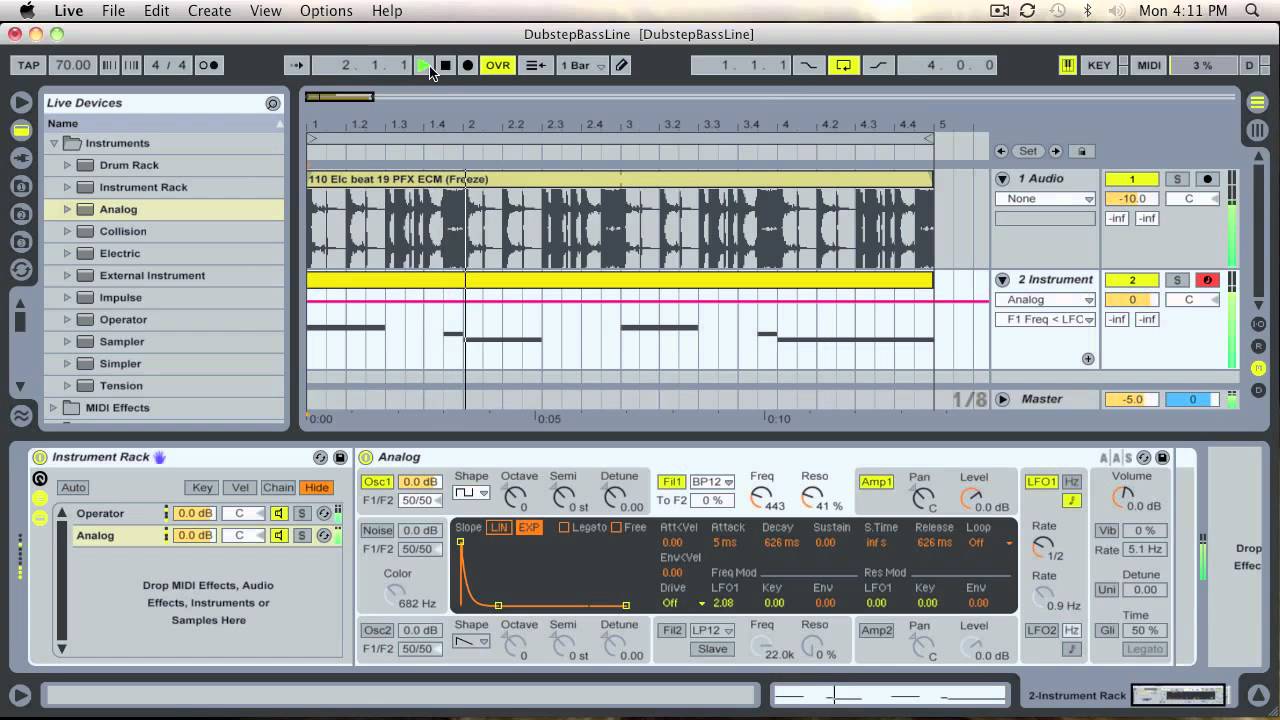Toggle the LFO1 switch
Screen dimensions: 1280x720
pos(1041,482)
